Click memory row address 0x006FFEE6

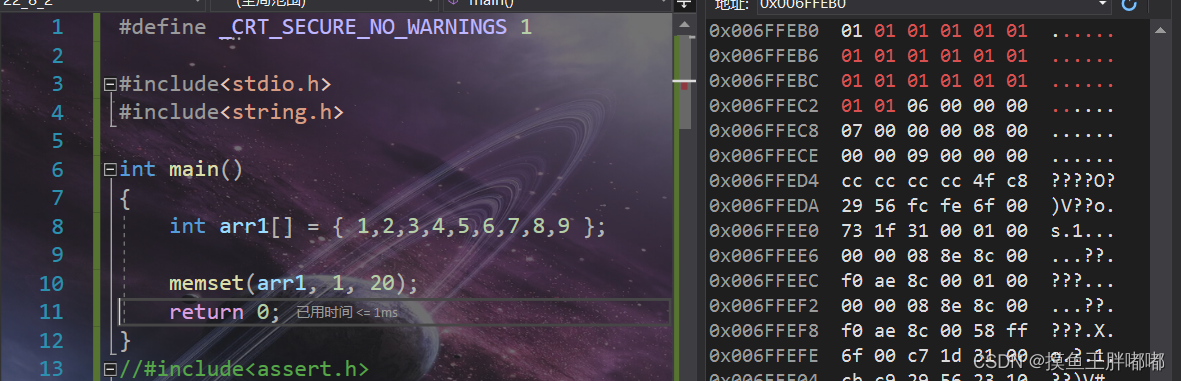coord(764,256)
